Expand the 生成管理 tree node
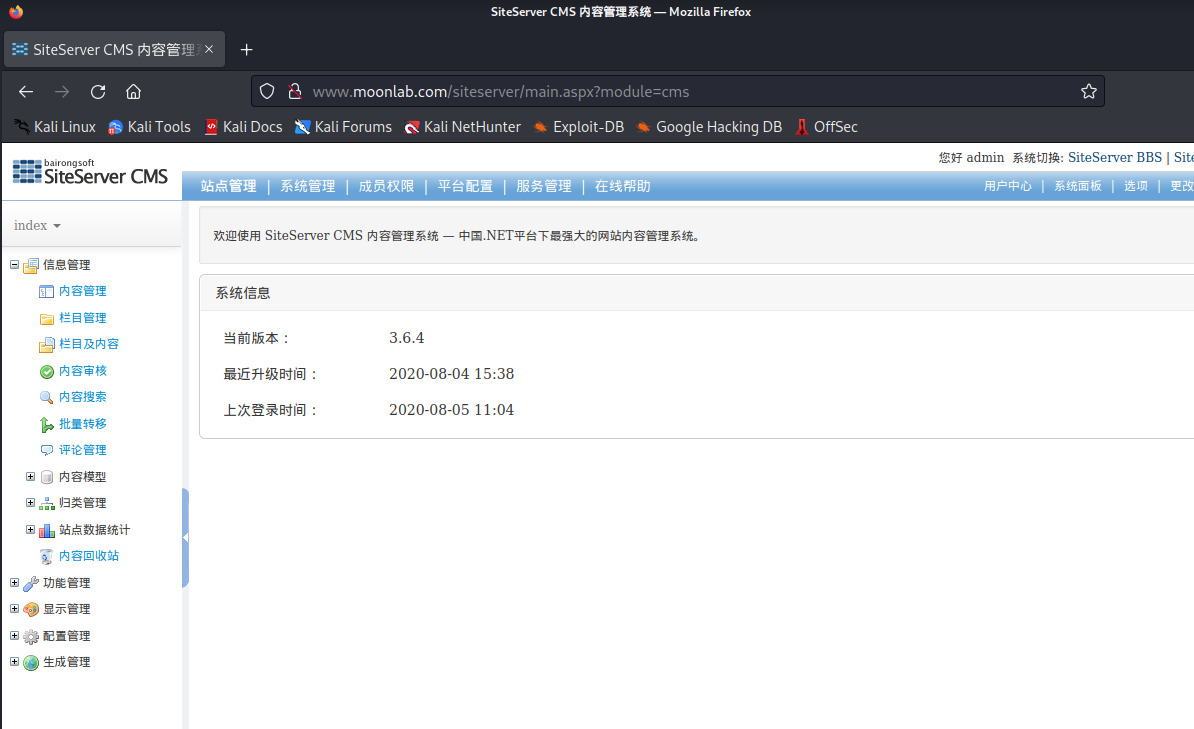The height and width of the screenshot is (729, 1194). (14, 661)
